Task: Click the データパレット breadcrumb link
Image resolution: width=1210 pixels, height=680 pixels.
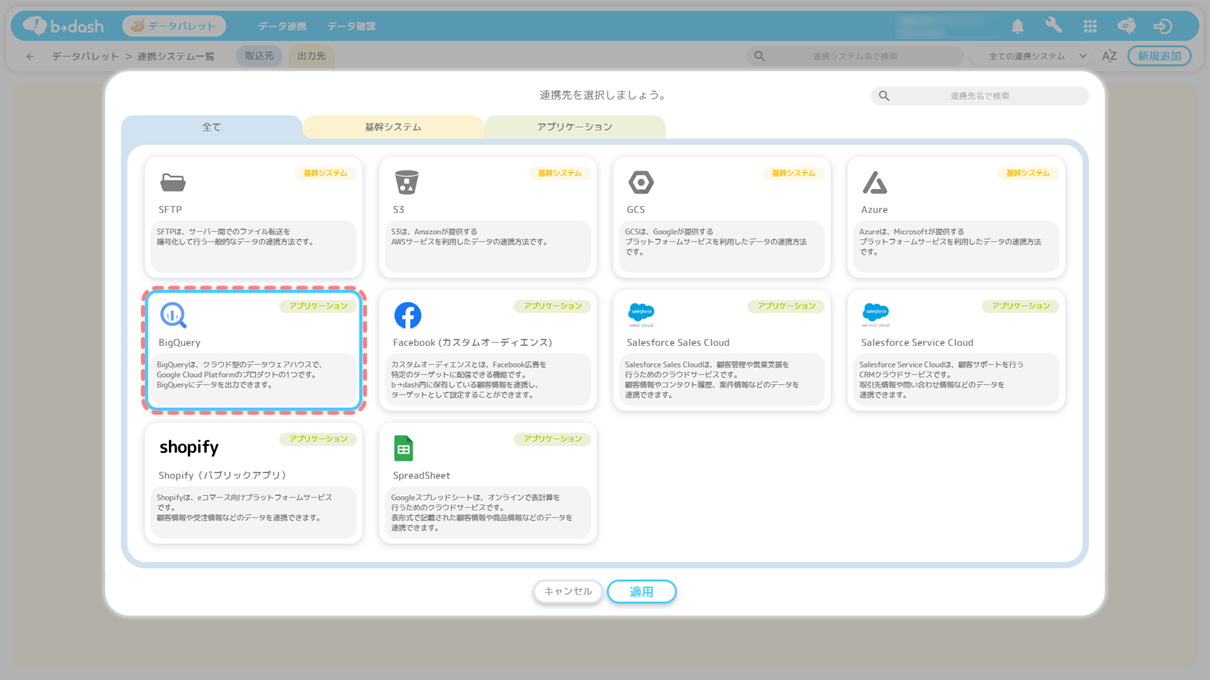Action: pos(86,56)
